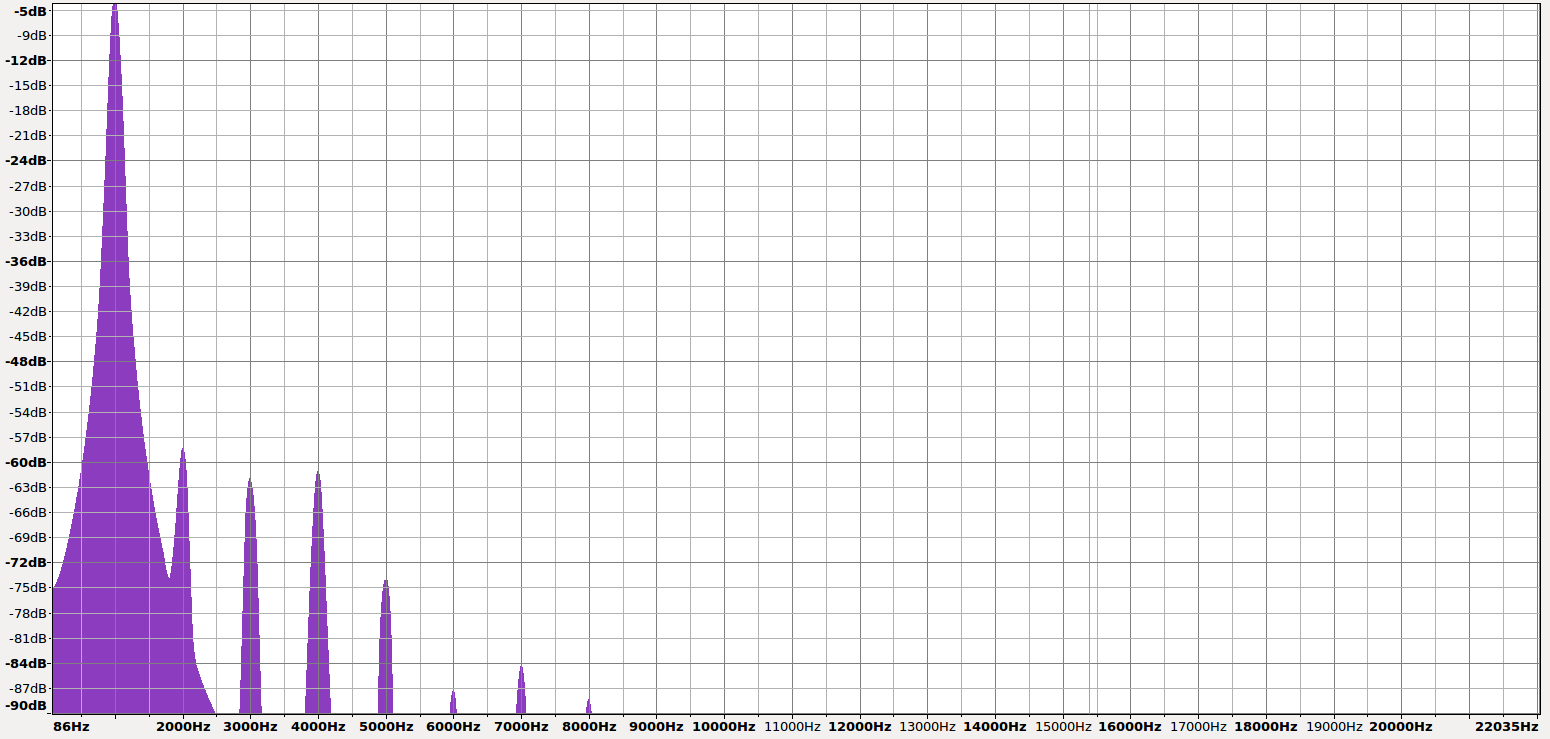Screen dimensions: 1550x739
Task: Click the 86Hz frequency label
Action: coord(72,726)
